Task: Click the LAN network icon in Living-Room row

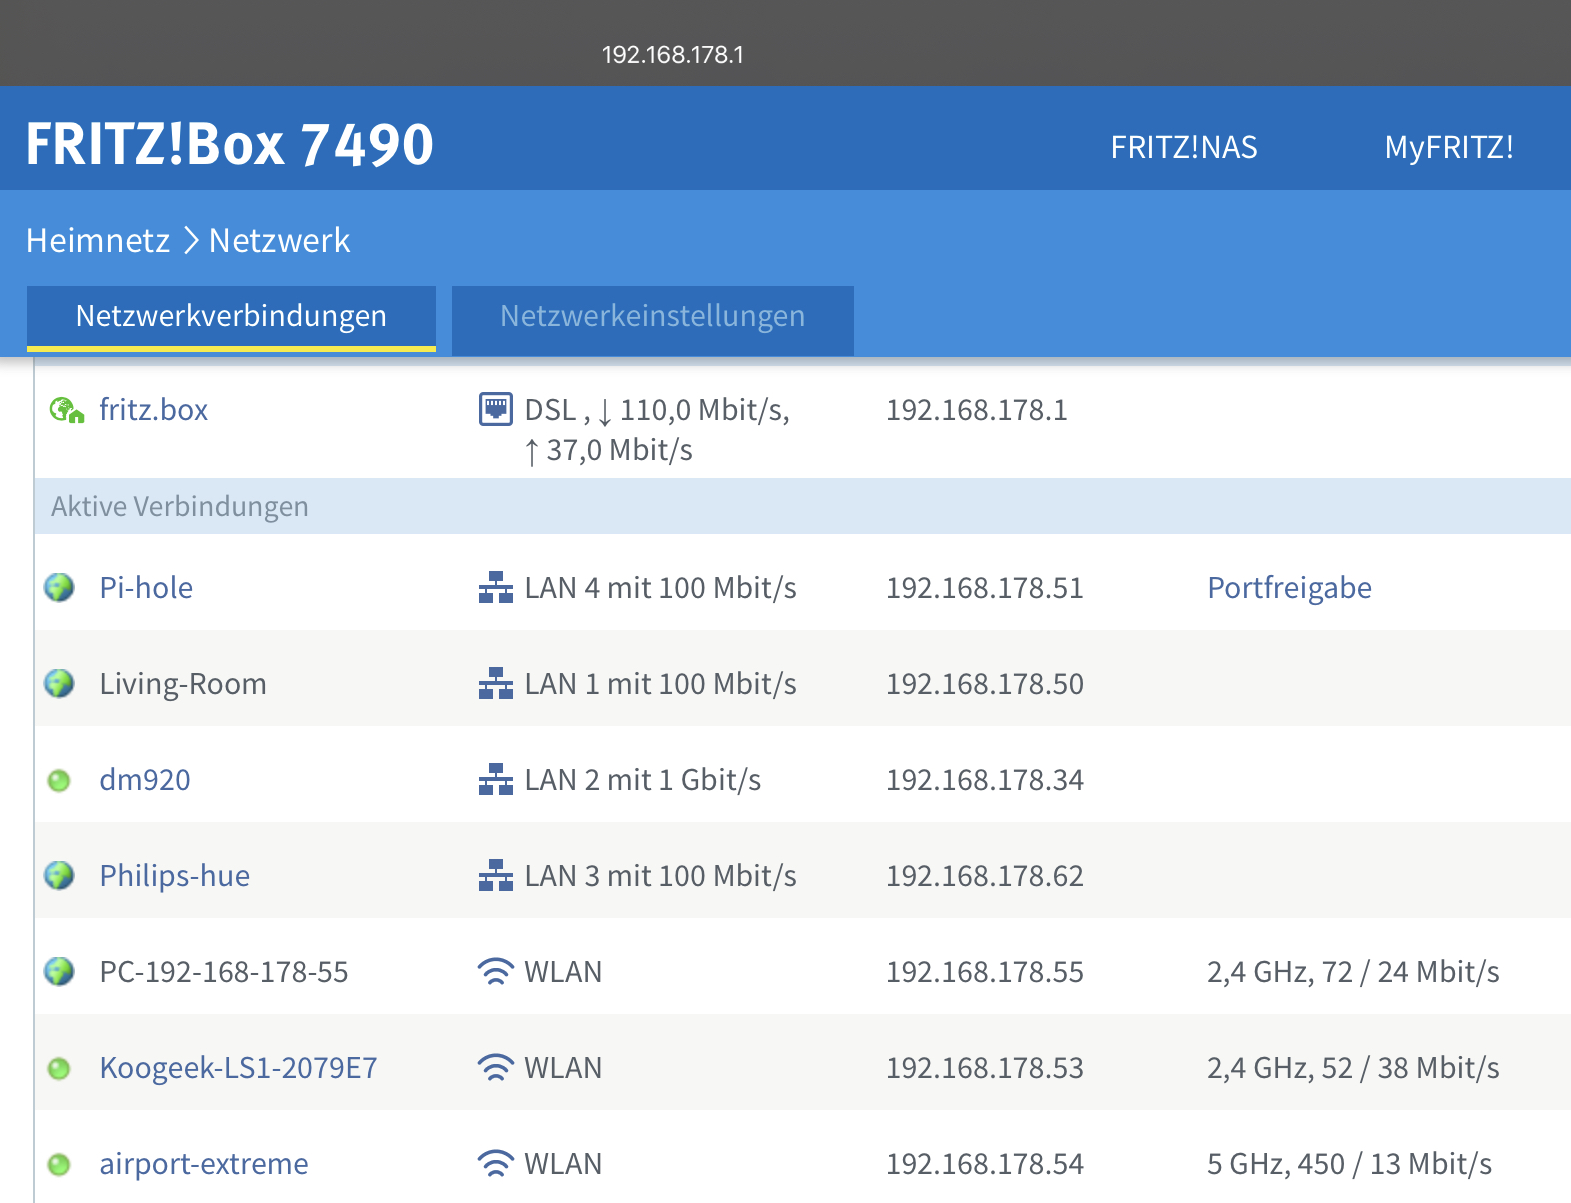Action: coord(495,684)
